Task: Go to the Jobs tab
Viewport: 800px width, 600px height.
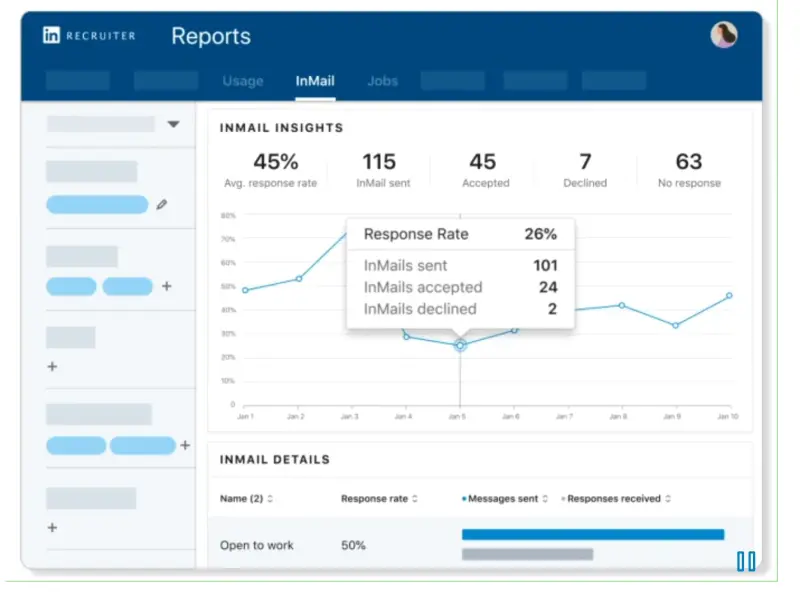Action: pyautogui.click(x=382, y=81)
